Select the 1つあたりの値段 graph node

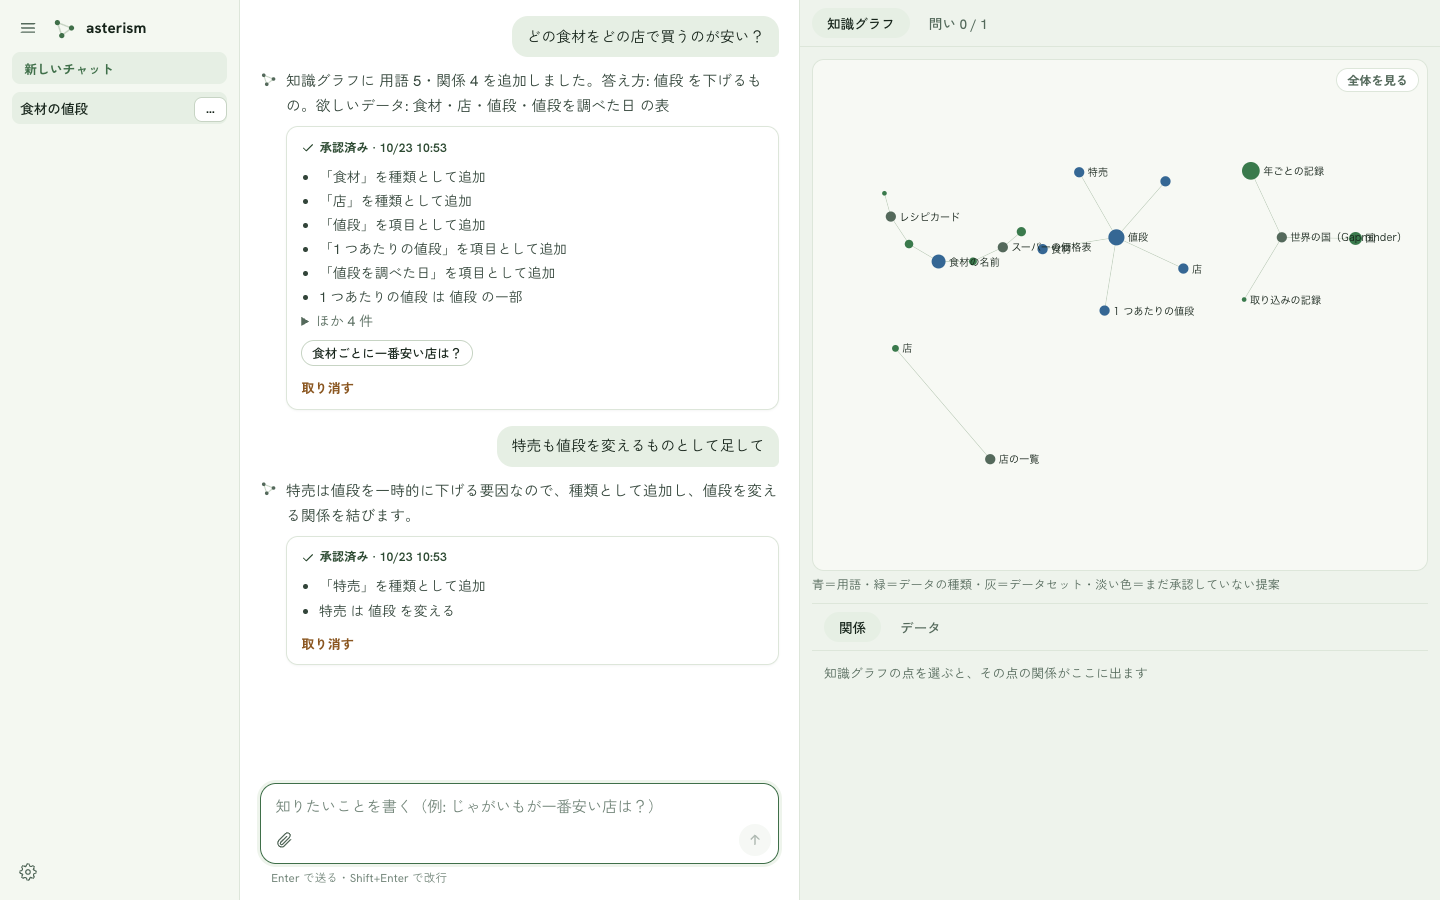[1104, 311]
